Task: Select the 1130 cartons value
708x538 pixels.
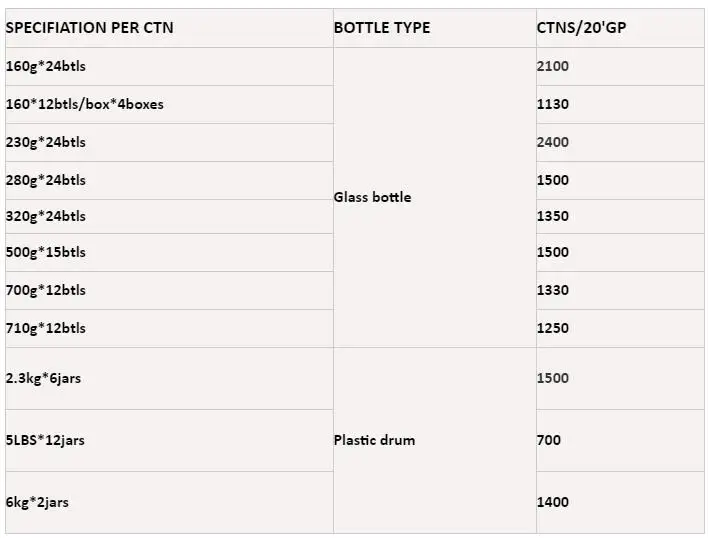Action: 553,104
